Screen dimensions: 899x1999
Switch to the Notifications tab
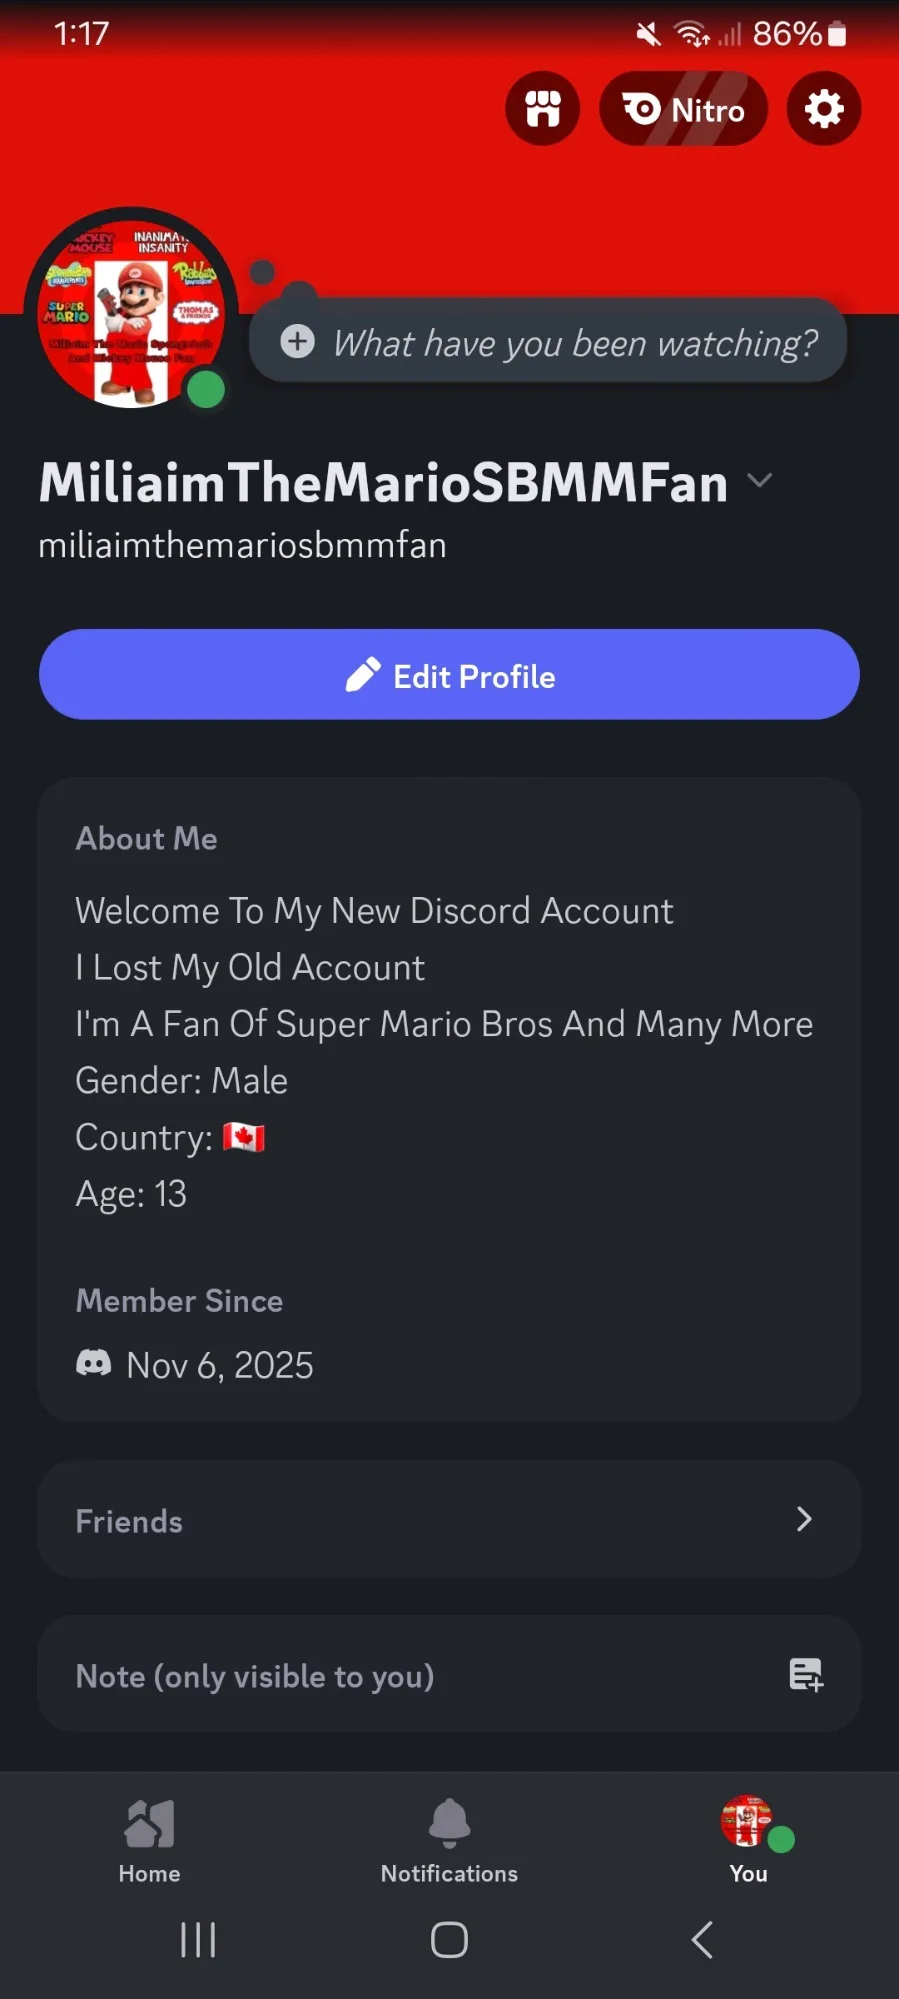coord(449,1841)
